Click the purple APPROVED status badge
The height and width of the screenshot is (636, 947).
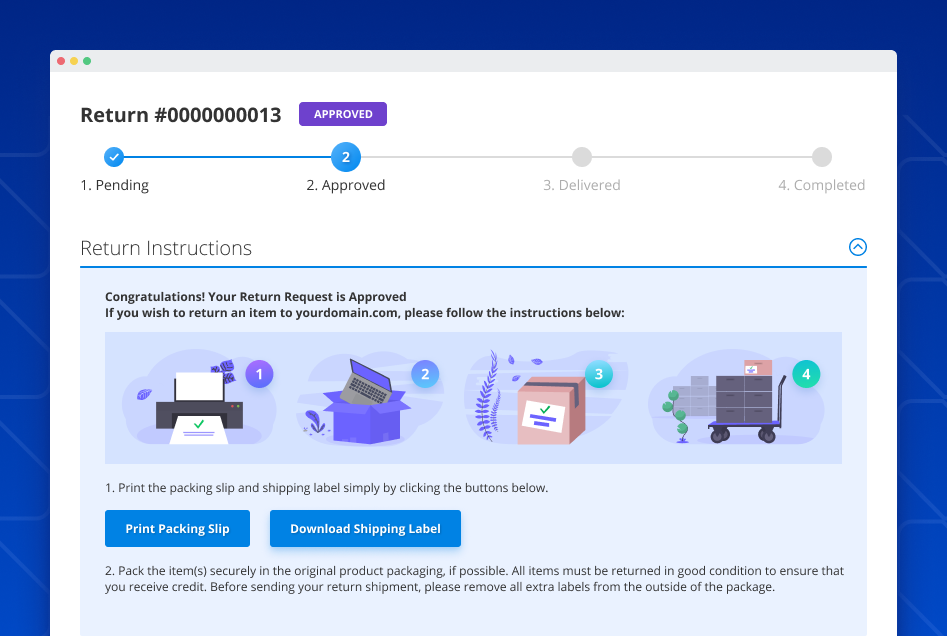pos(343,114)
